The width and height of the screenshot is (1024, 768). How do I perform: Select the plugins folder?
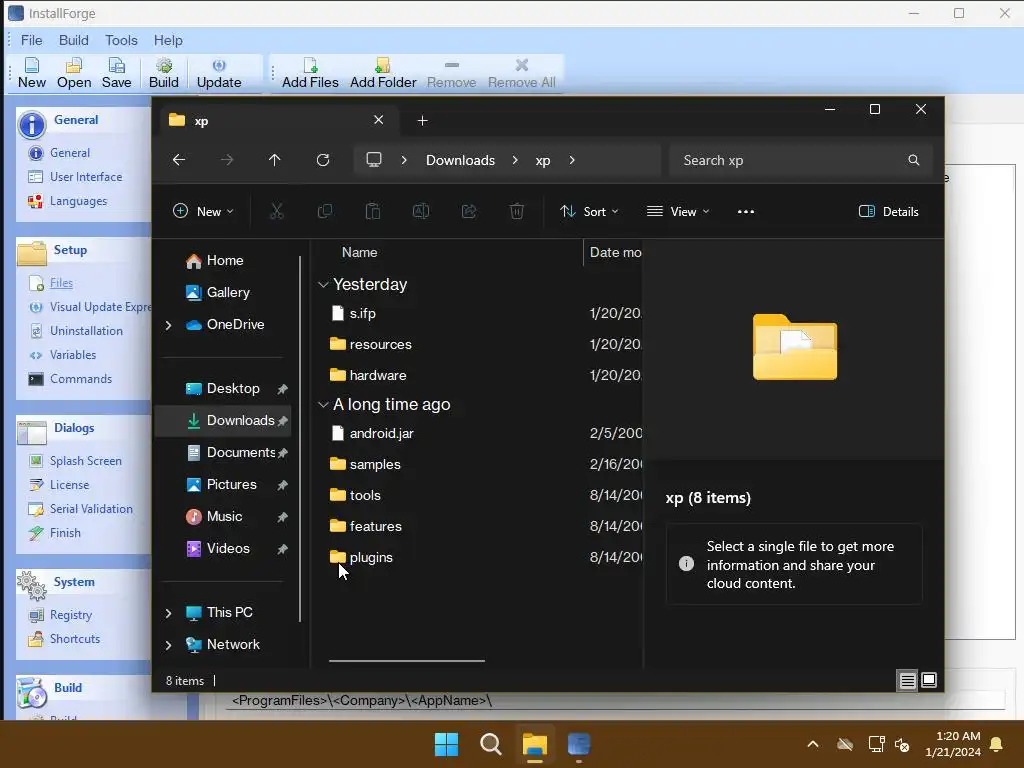(x=371, y=557)
